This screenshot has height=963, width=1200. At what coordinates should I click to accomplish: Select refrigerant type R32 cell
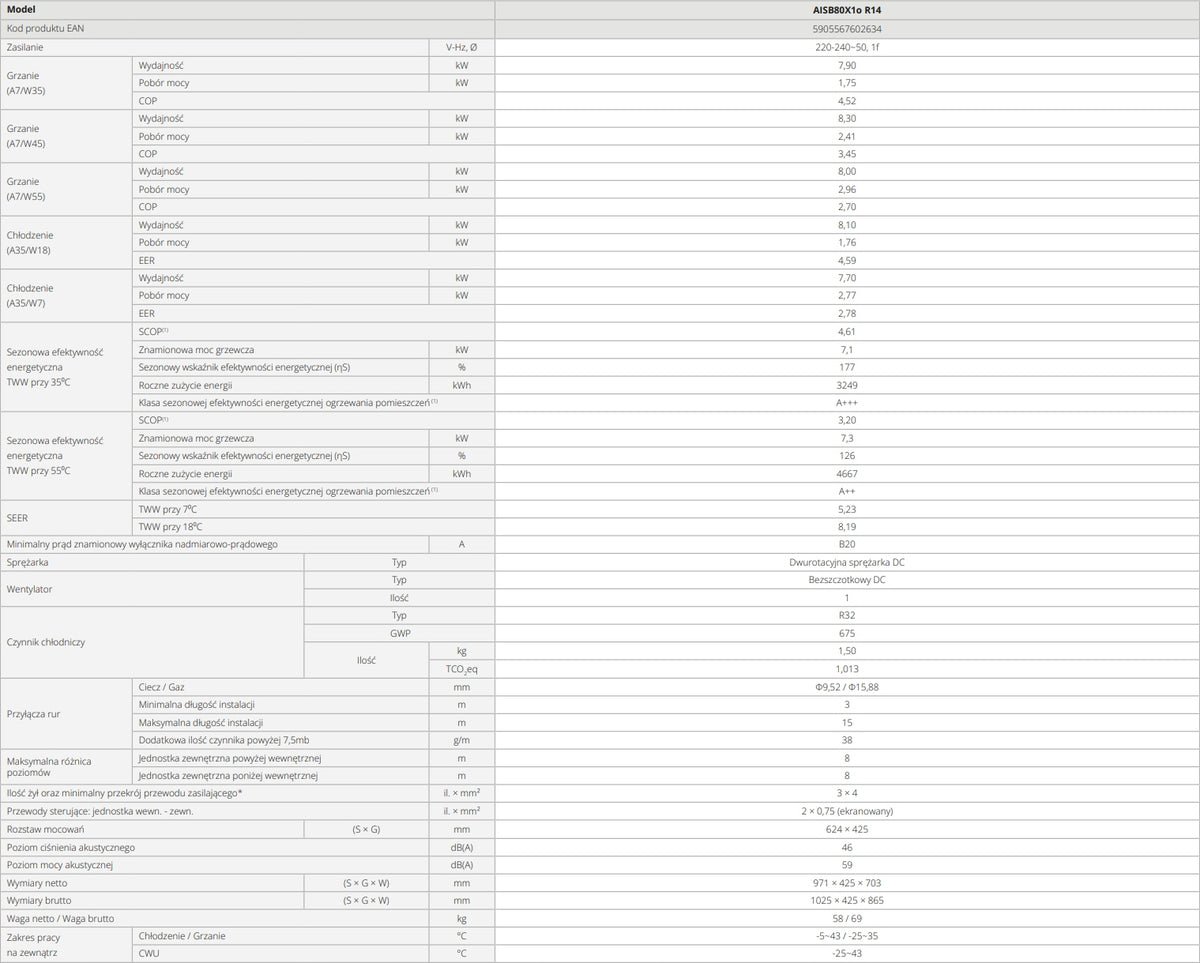coord(847,616)
